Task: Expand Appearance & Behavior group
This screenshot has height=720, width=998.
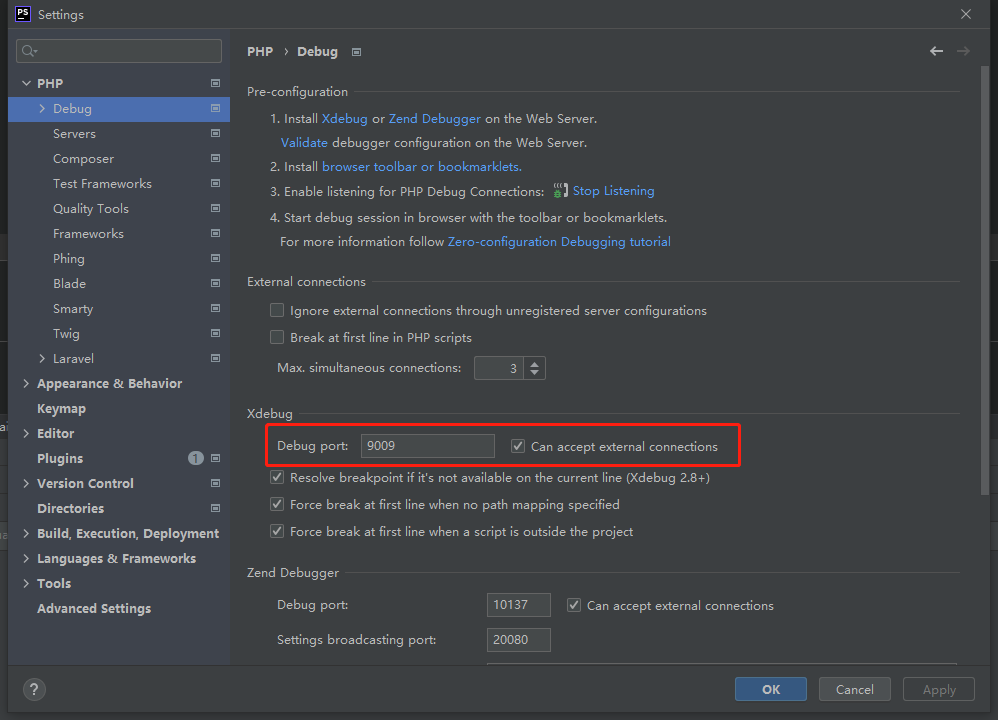Action: tap(26, 383)
